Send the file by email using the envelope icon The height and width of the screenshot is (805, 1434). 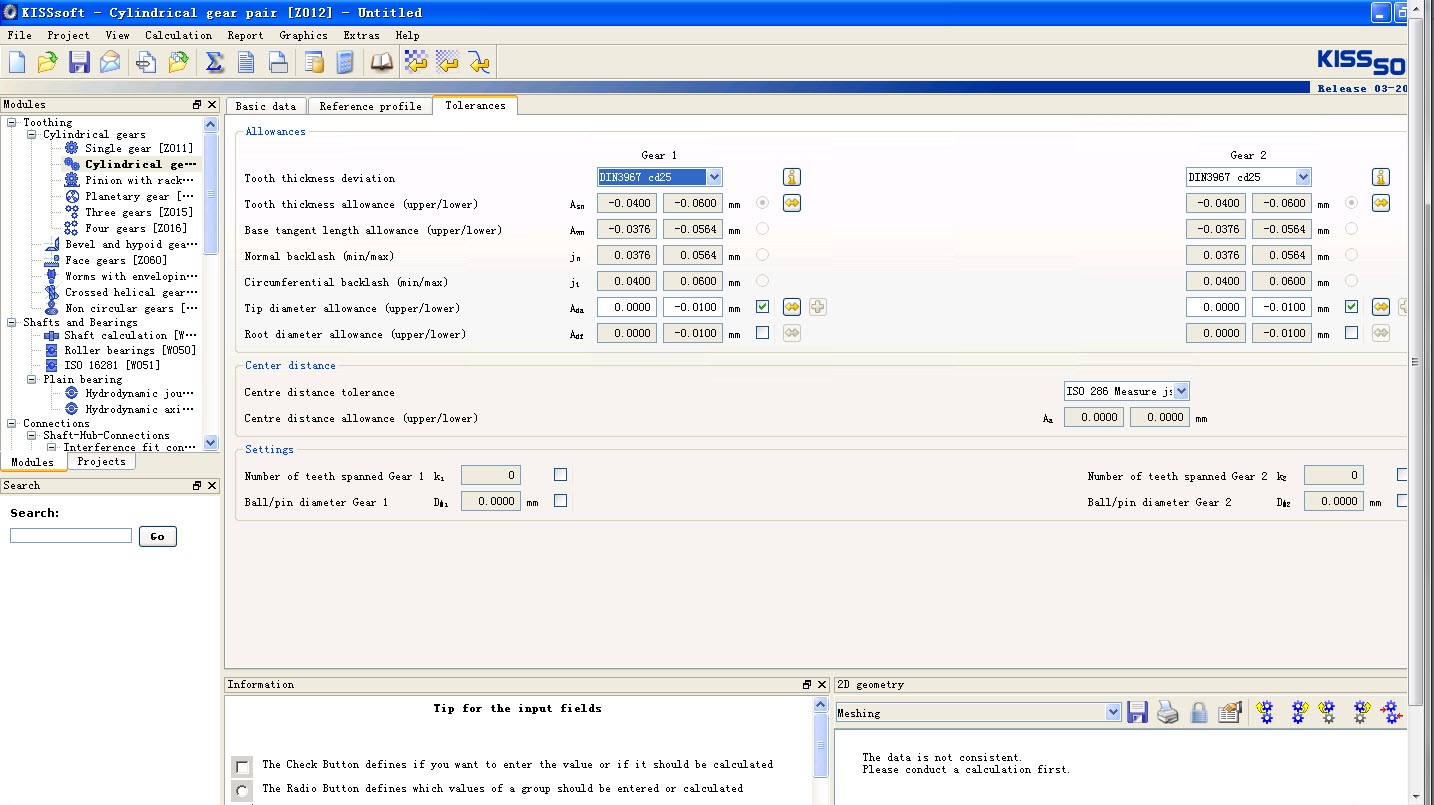(x=110, y=62)
